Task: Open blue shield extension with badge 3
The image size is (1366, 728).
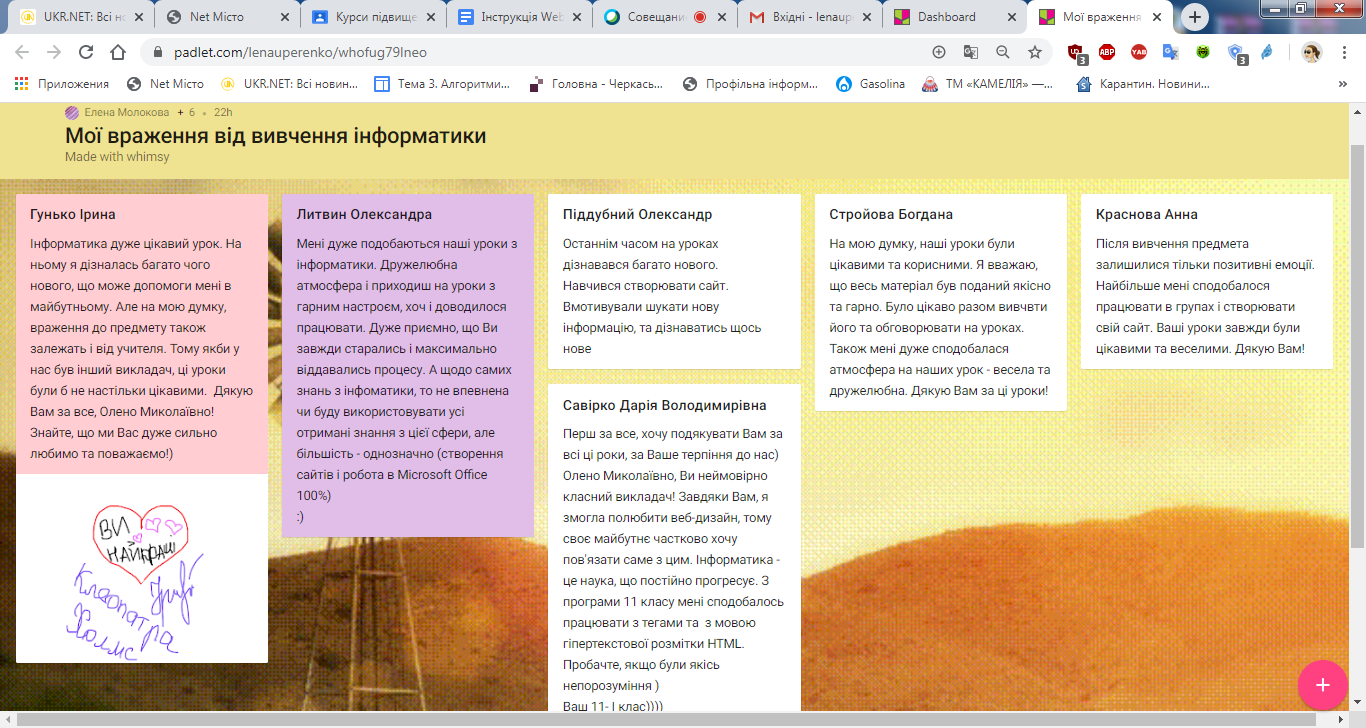Action: [1237, 53]
